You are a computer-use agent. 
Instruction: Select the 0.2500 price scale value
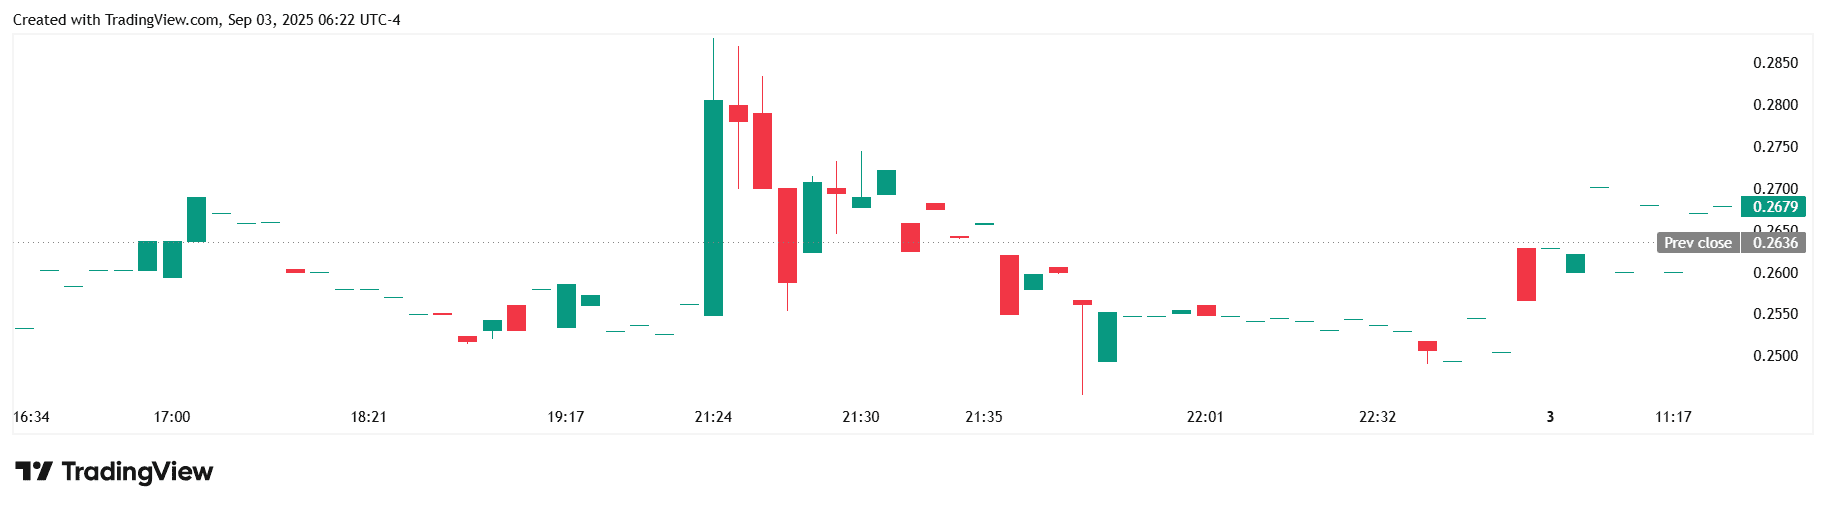[x=1775, y=356]
